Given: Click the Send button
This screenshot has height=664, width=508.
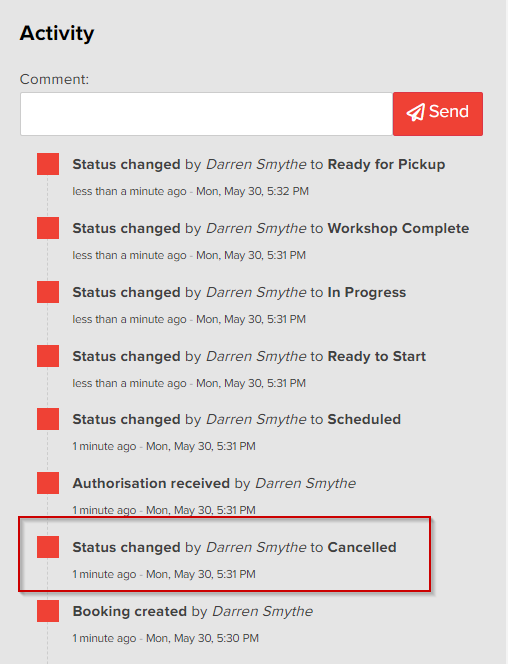Looking at the screenshot, I should click(438, 114).
